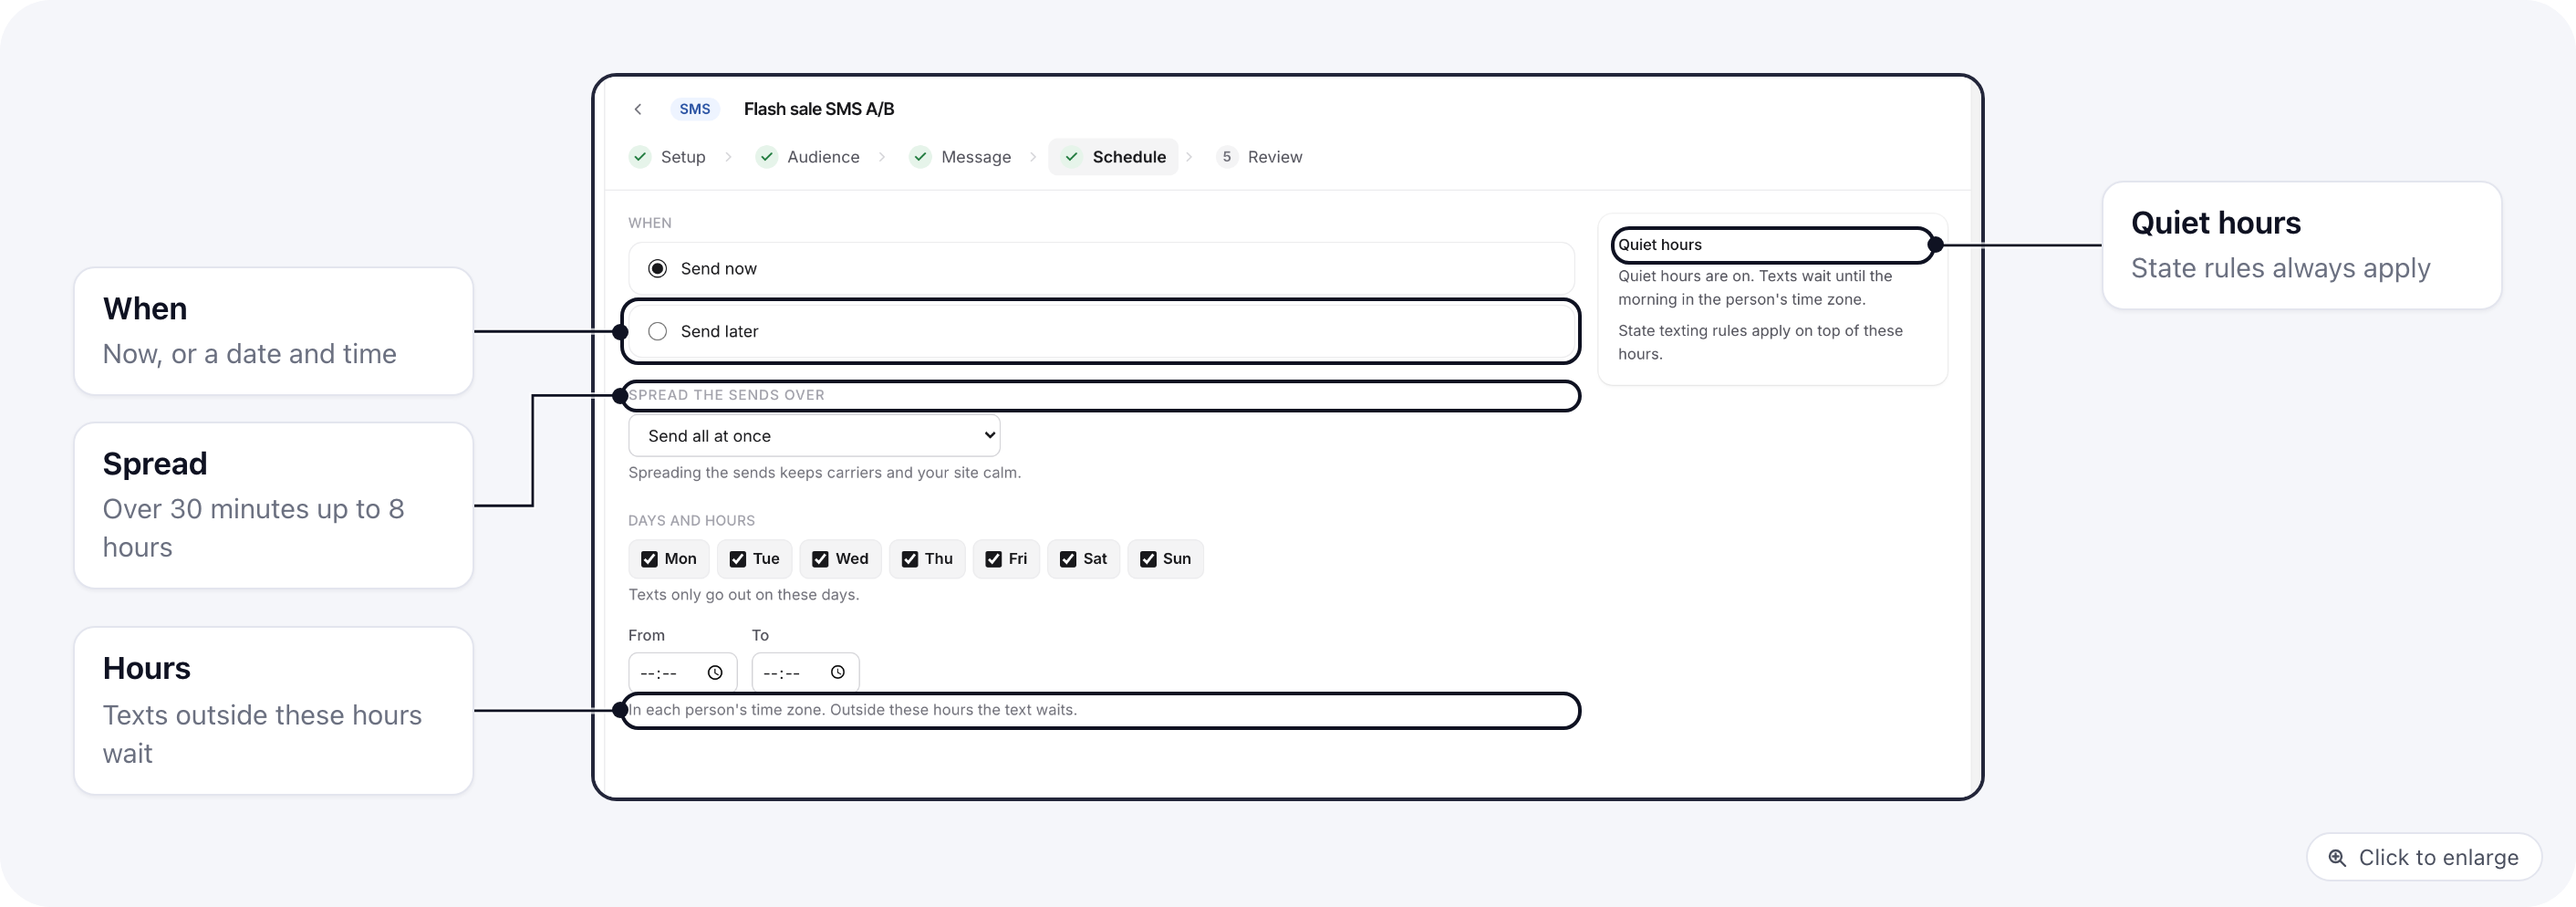The width and height of the screenshot is (2576, 907).
Task: Click the Hours annotation card
Action: pos(273,711)
